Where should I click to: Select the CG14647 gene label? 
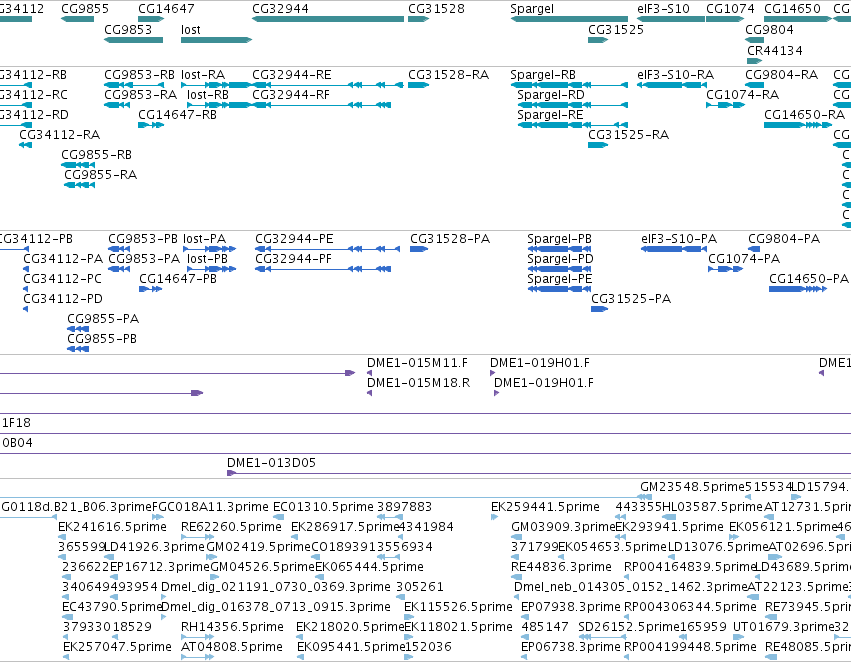166,9
